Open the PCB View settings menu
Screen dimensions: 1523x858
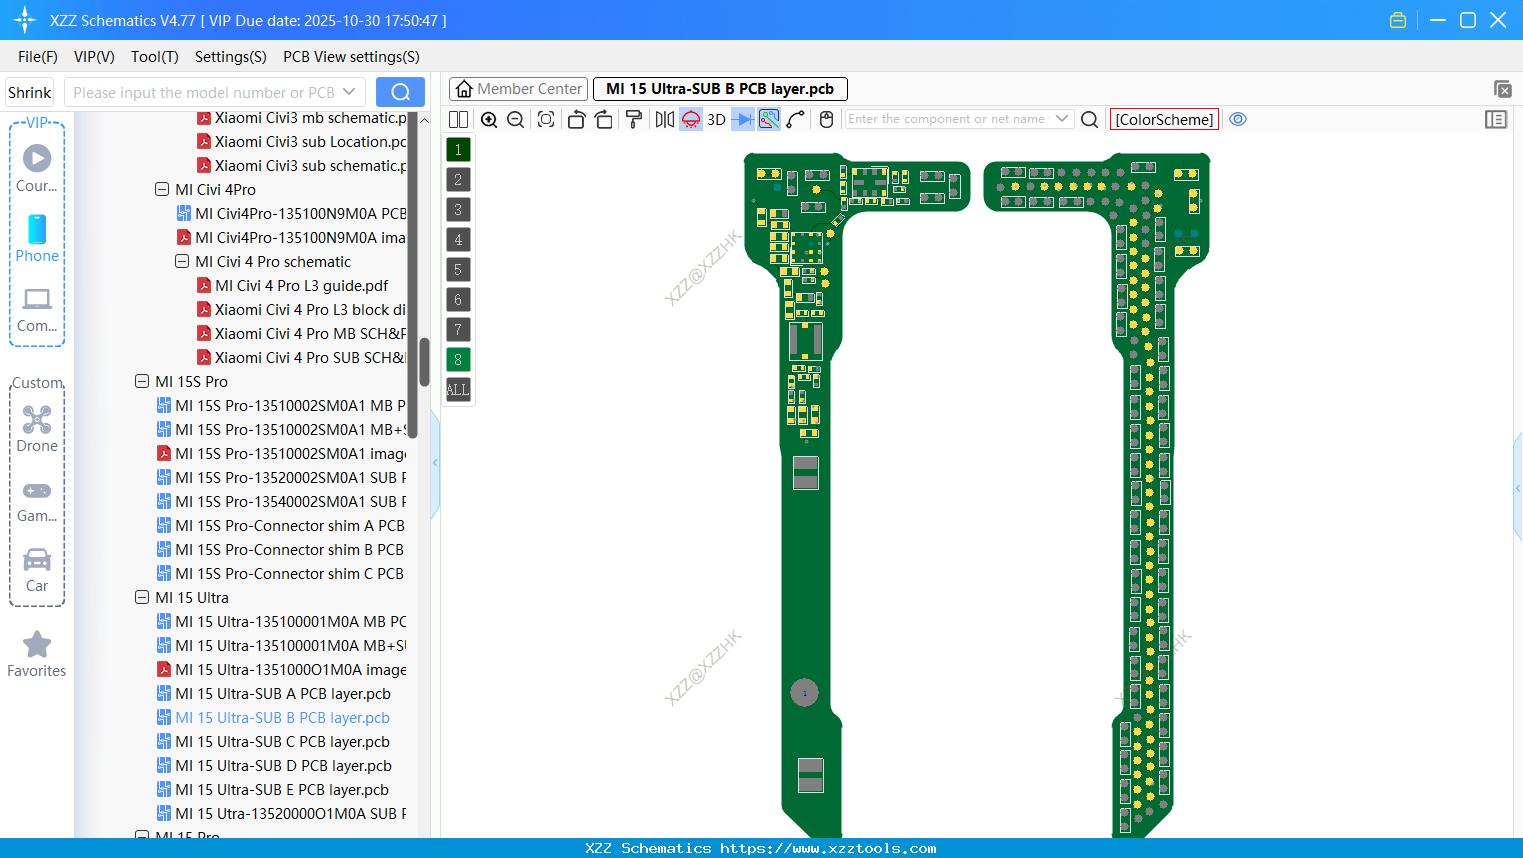pyautogui.click(x=350, y=57)
